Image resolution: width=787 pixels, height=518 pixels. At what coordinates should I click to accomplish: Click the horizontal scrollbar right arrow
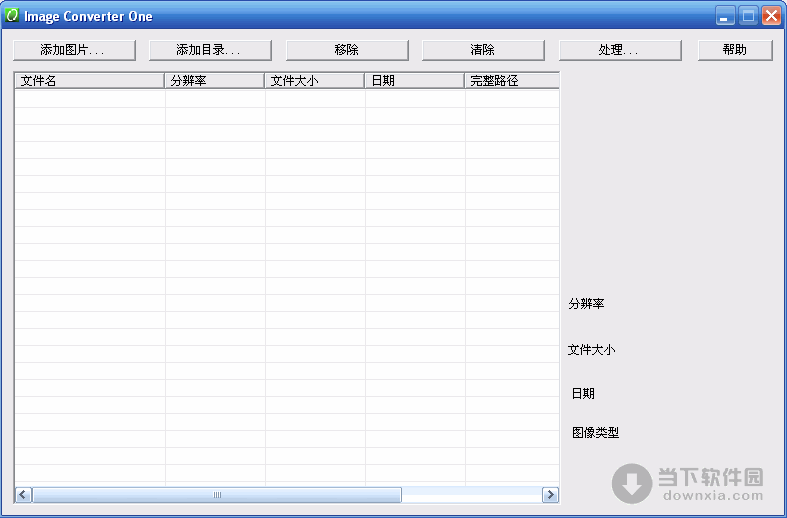550,495
